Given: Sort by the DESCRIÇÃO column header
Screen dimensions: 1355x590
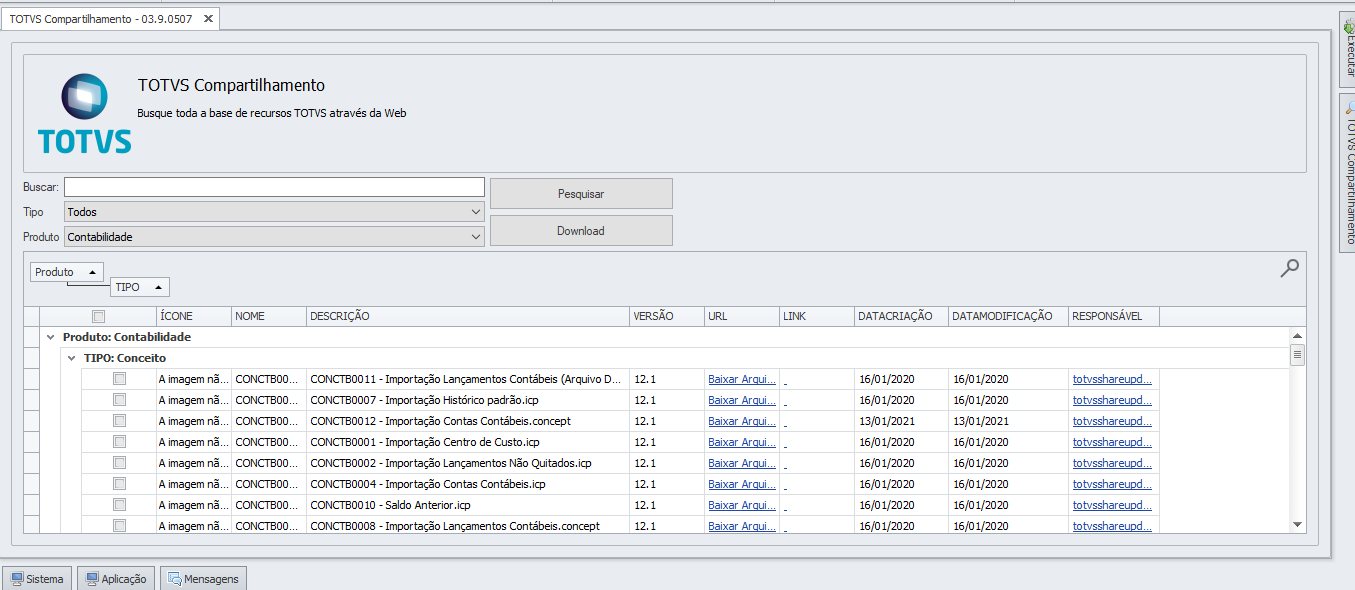Looking at the screenshot, I should tap(468, 316).
